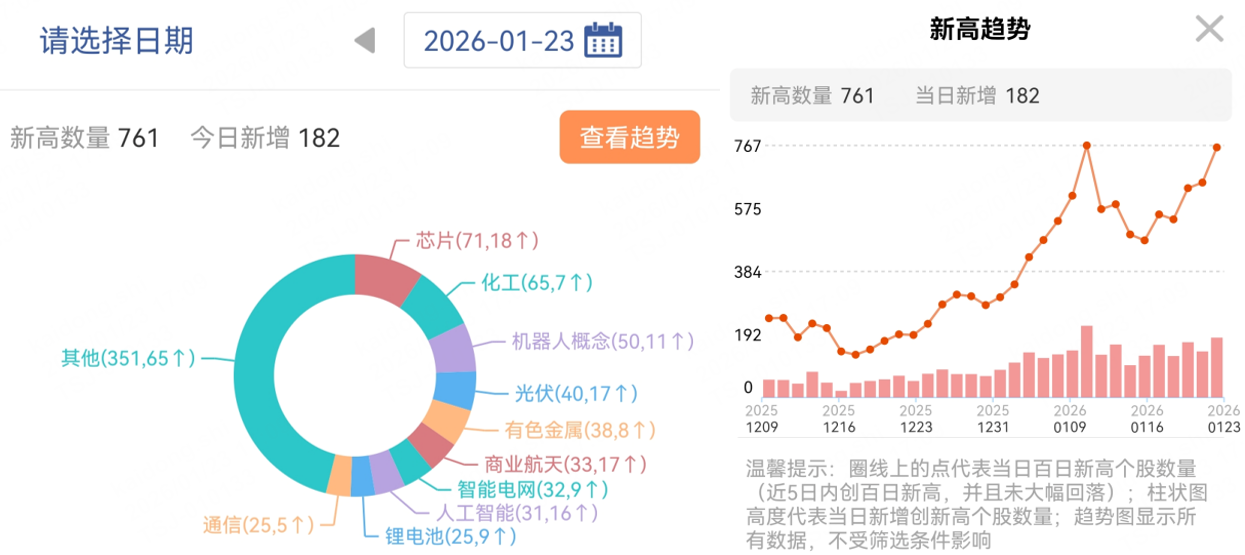The image size is (1245, 555).
Task: Select the 锂电池 sector label
Action: pyautogui.click(x=452, y=537)
